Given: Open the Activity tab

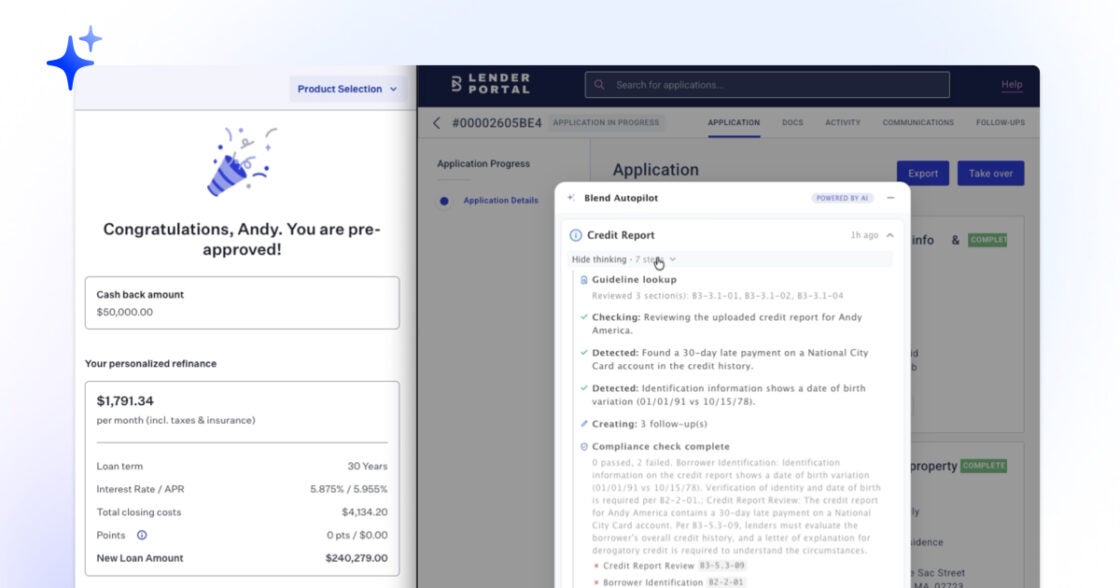Looking at the screenshot, I should 843,123.
